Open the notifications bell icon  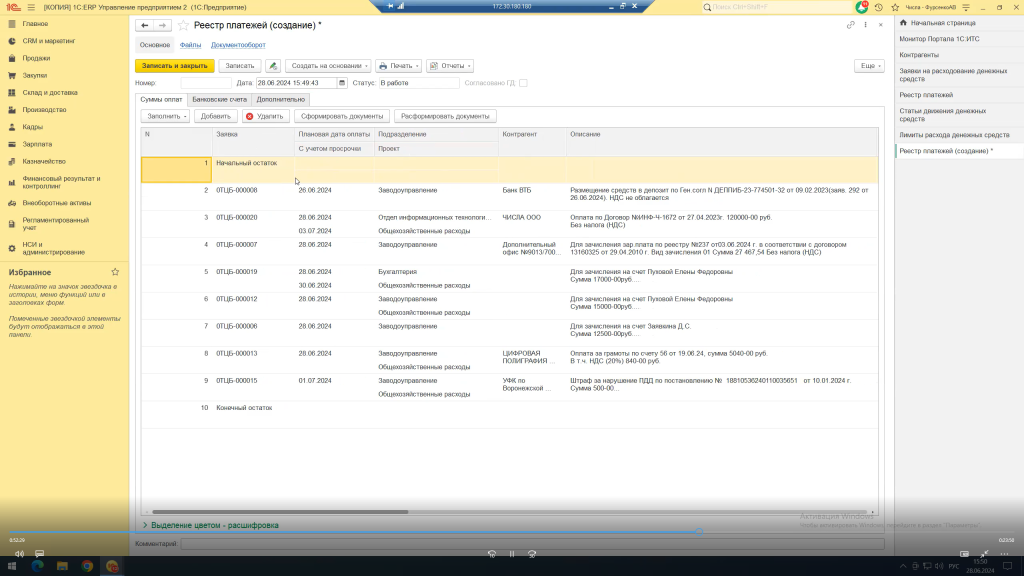(862, 6)
